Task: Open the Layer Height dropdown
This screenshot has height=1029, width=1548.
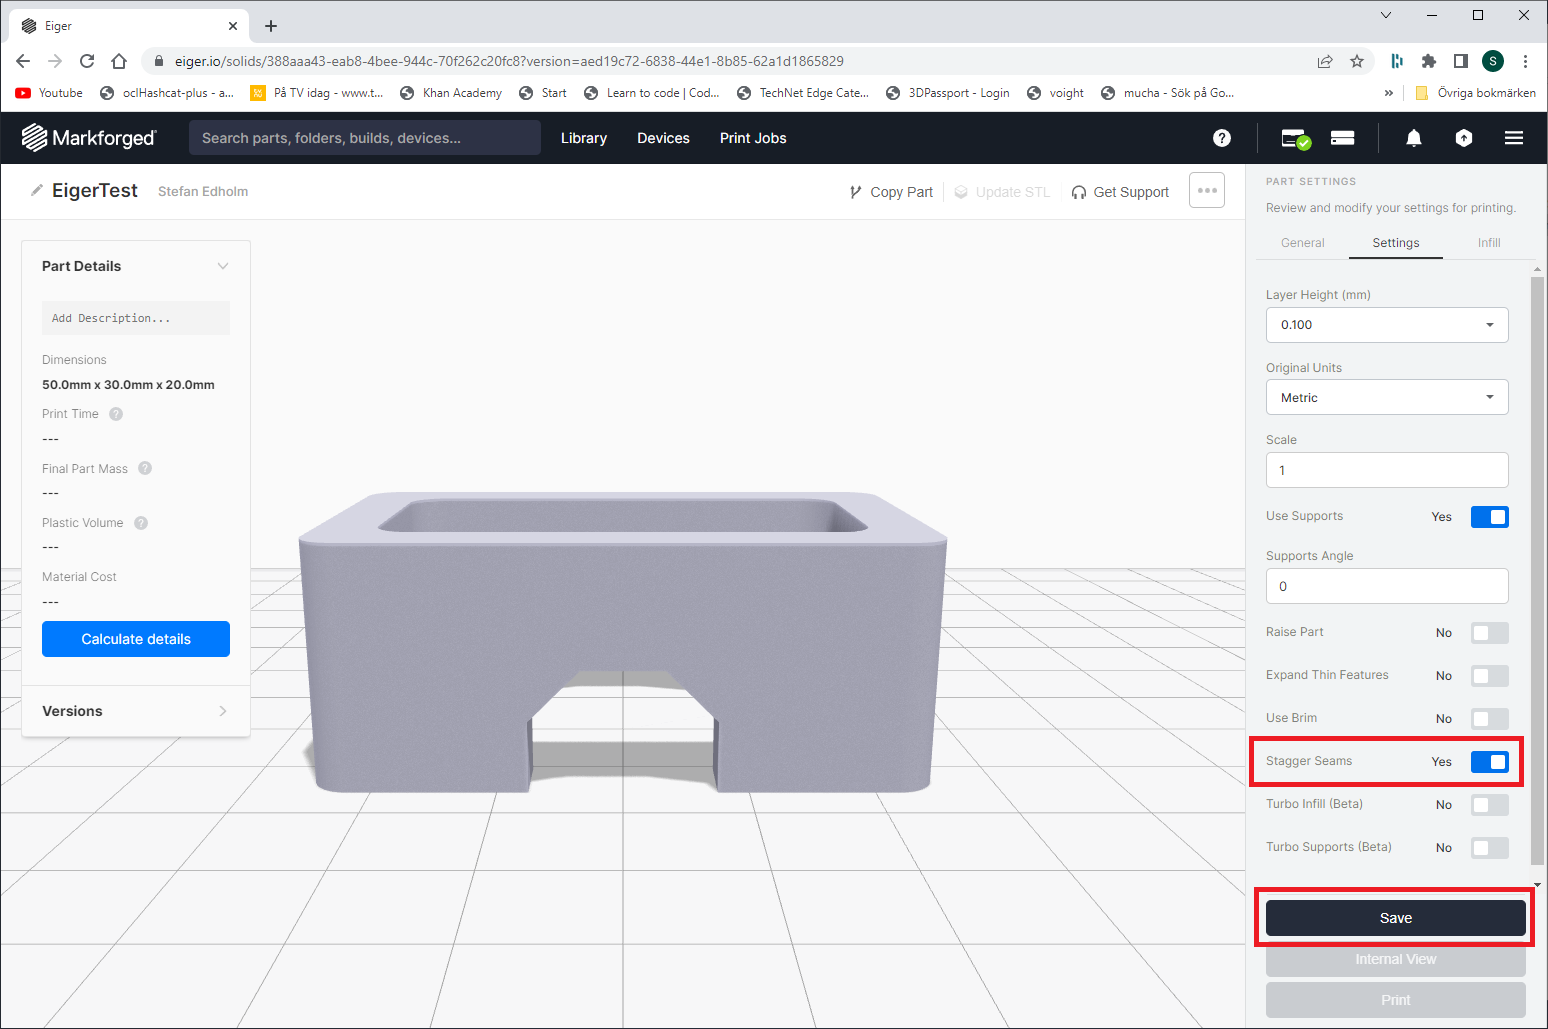Action: pos(1386,325)
